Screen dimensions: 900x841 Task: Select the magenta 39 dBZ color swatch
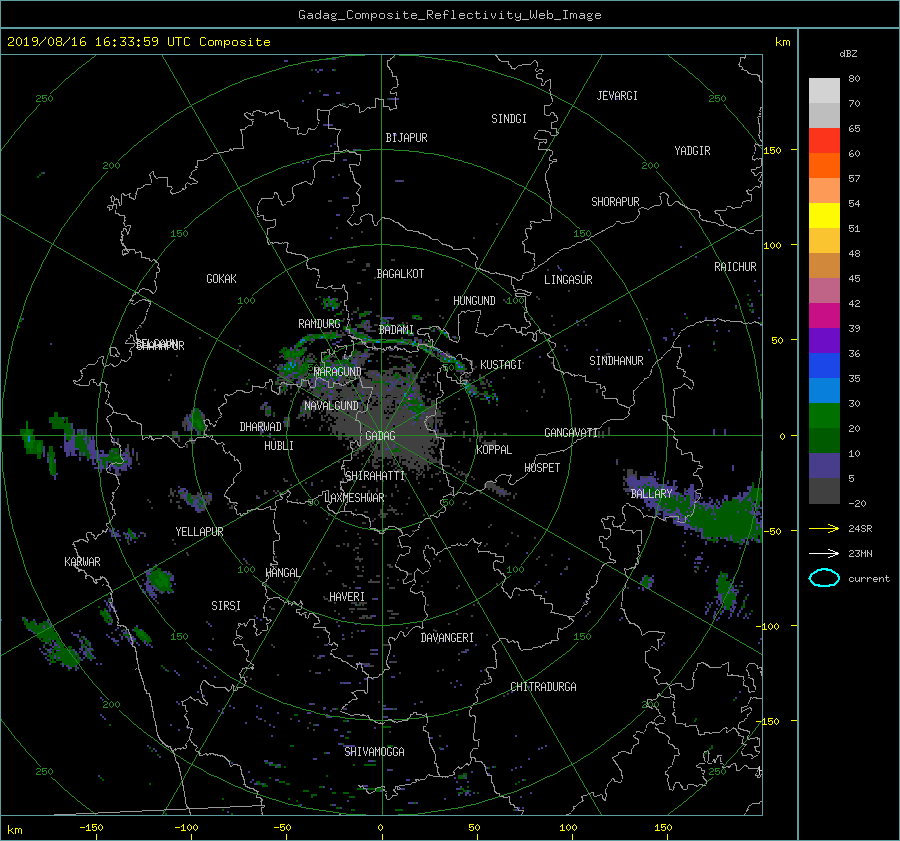(824, 316)
